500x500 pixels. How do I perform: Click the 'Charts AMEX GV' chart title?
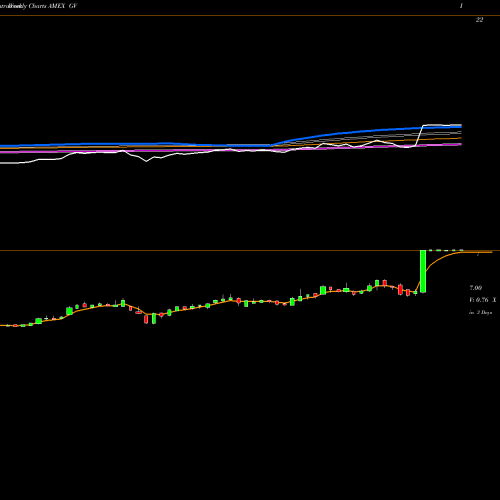pos(53,6)
